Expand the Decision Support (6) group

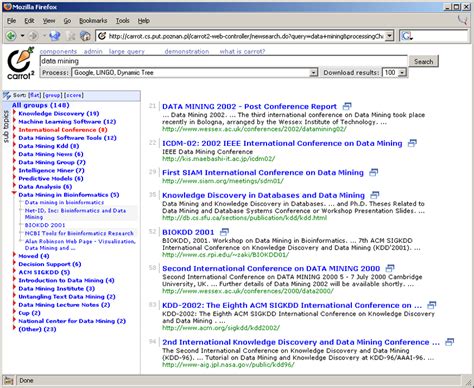click(14, 263)
